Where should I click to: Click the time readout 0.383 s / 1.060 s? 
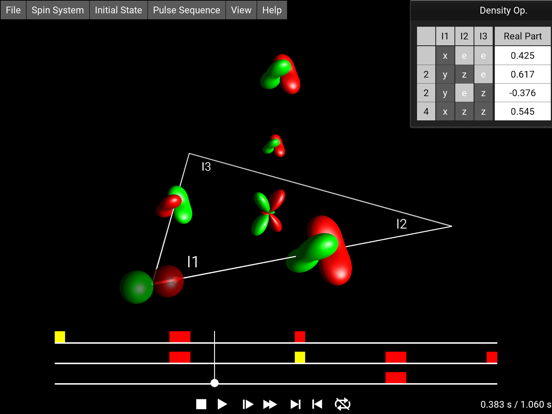[x=515, y=404]
